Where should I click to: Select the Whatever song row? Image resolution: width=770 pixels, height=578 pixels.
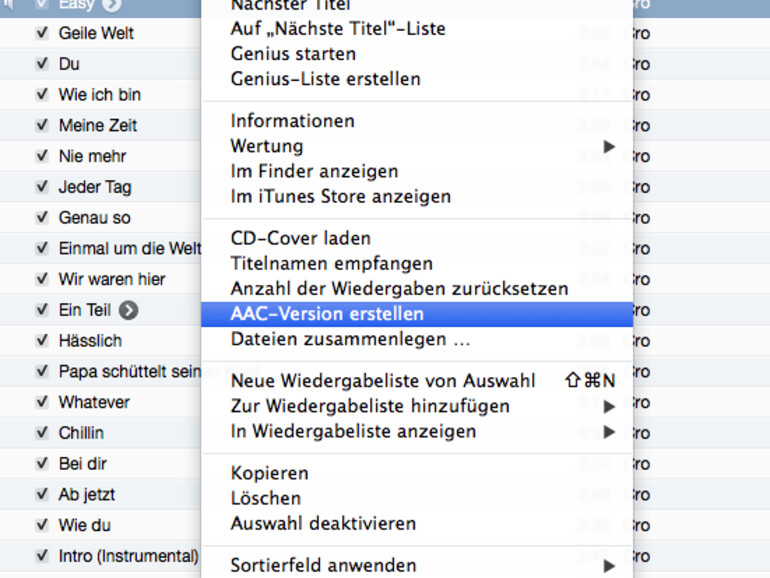[94, 402]
